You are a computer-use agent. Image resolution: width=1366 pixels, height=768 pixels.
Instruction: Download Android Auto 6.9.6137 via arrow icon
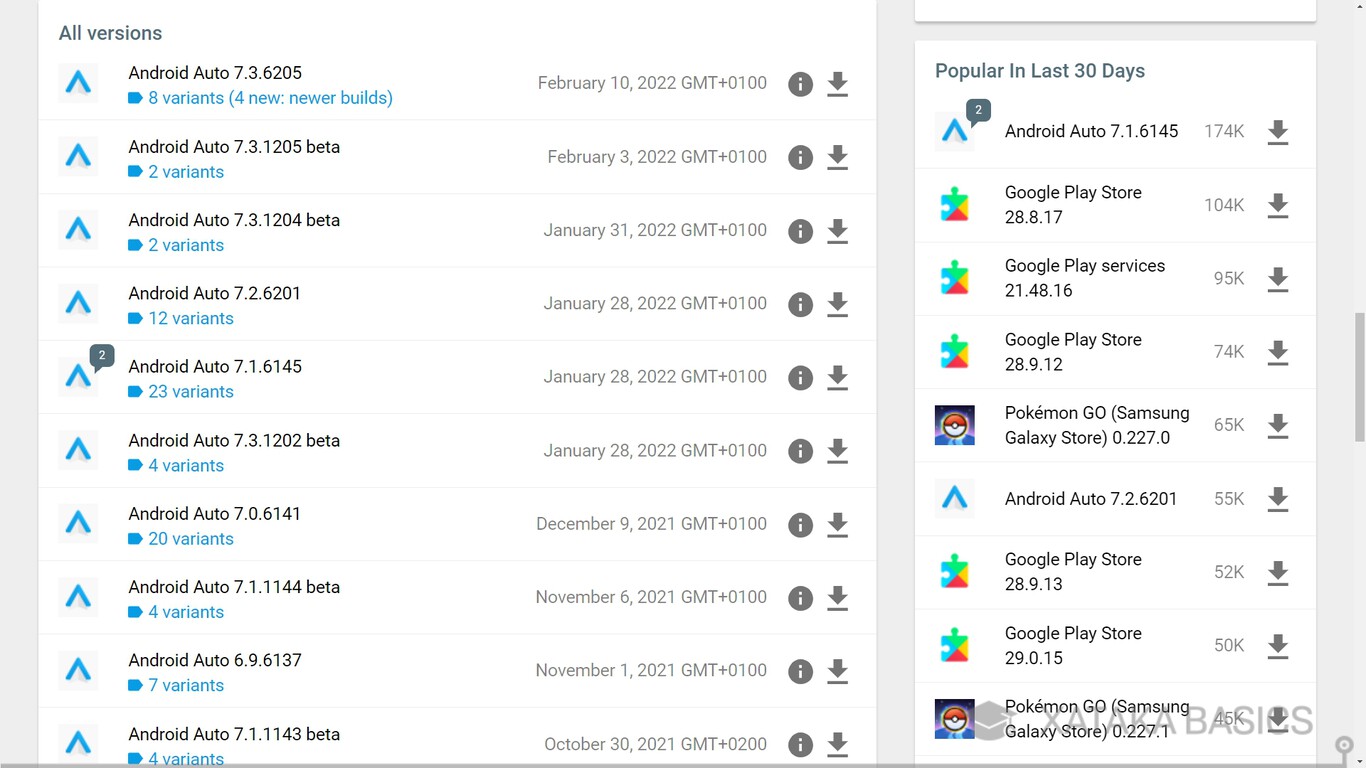click(x=838, y=671)
